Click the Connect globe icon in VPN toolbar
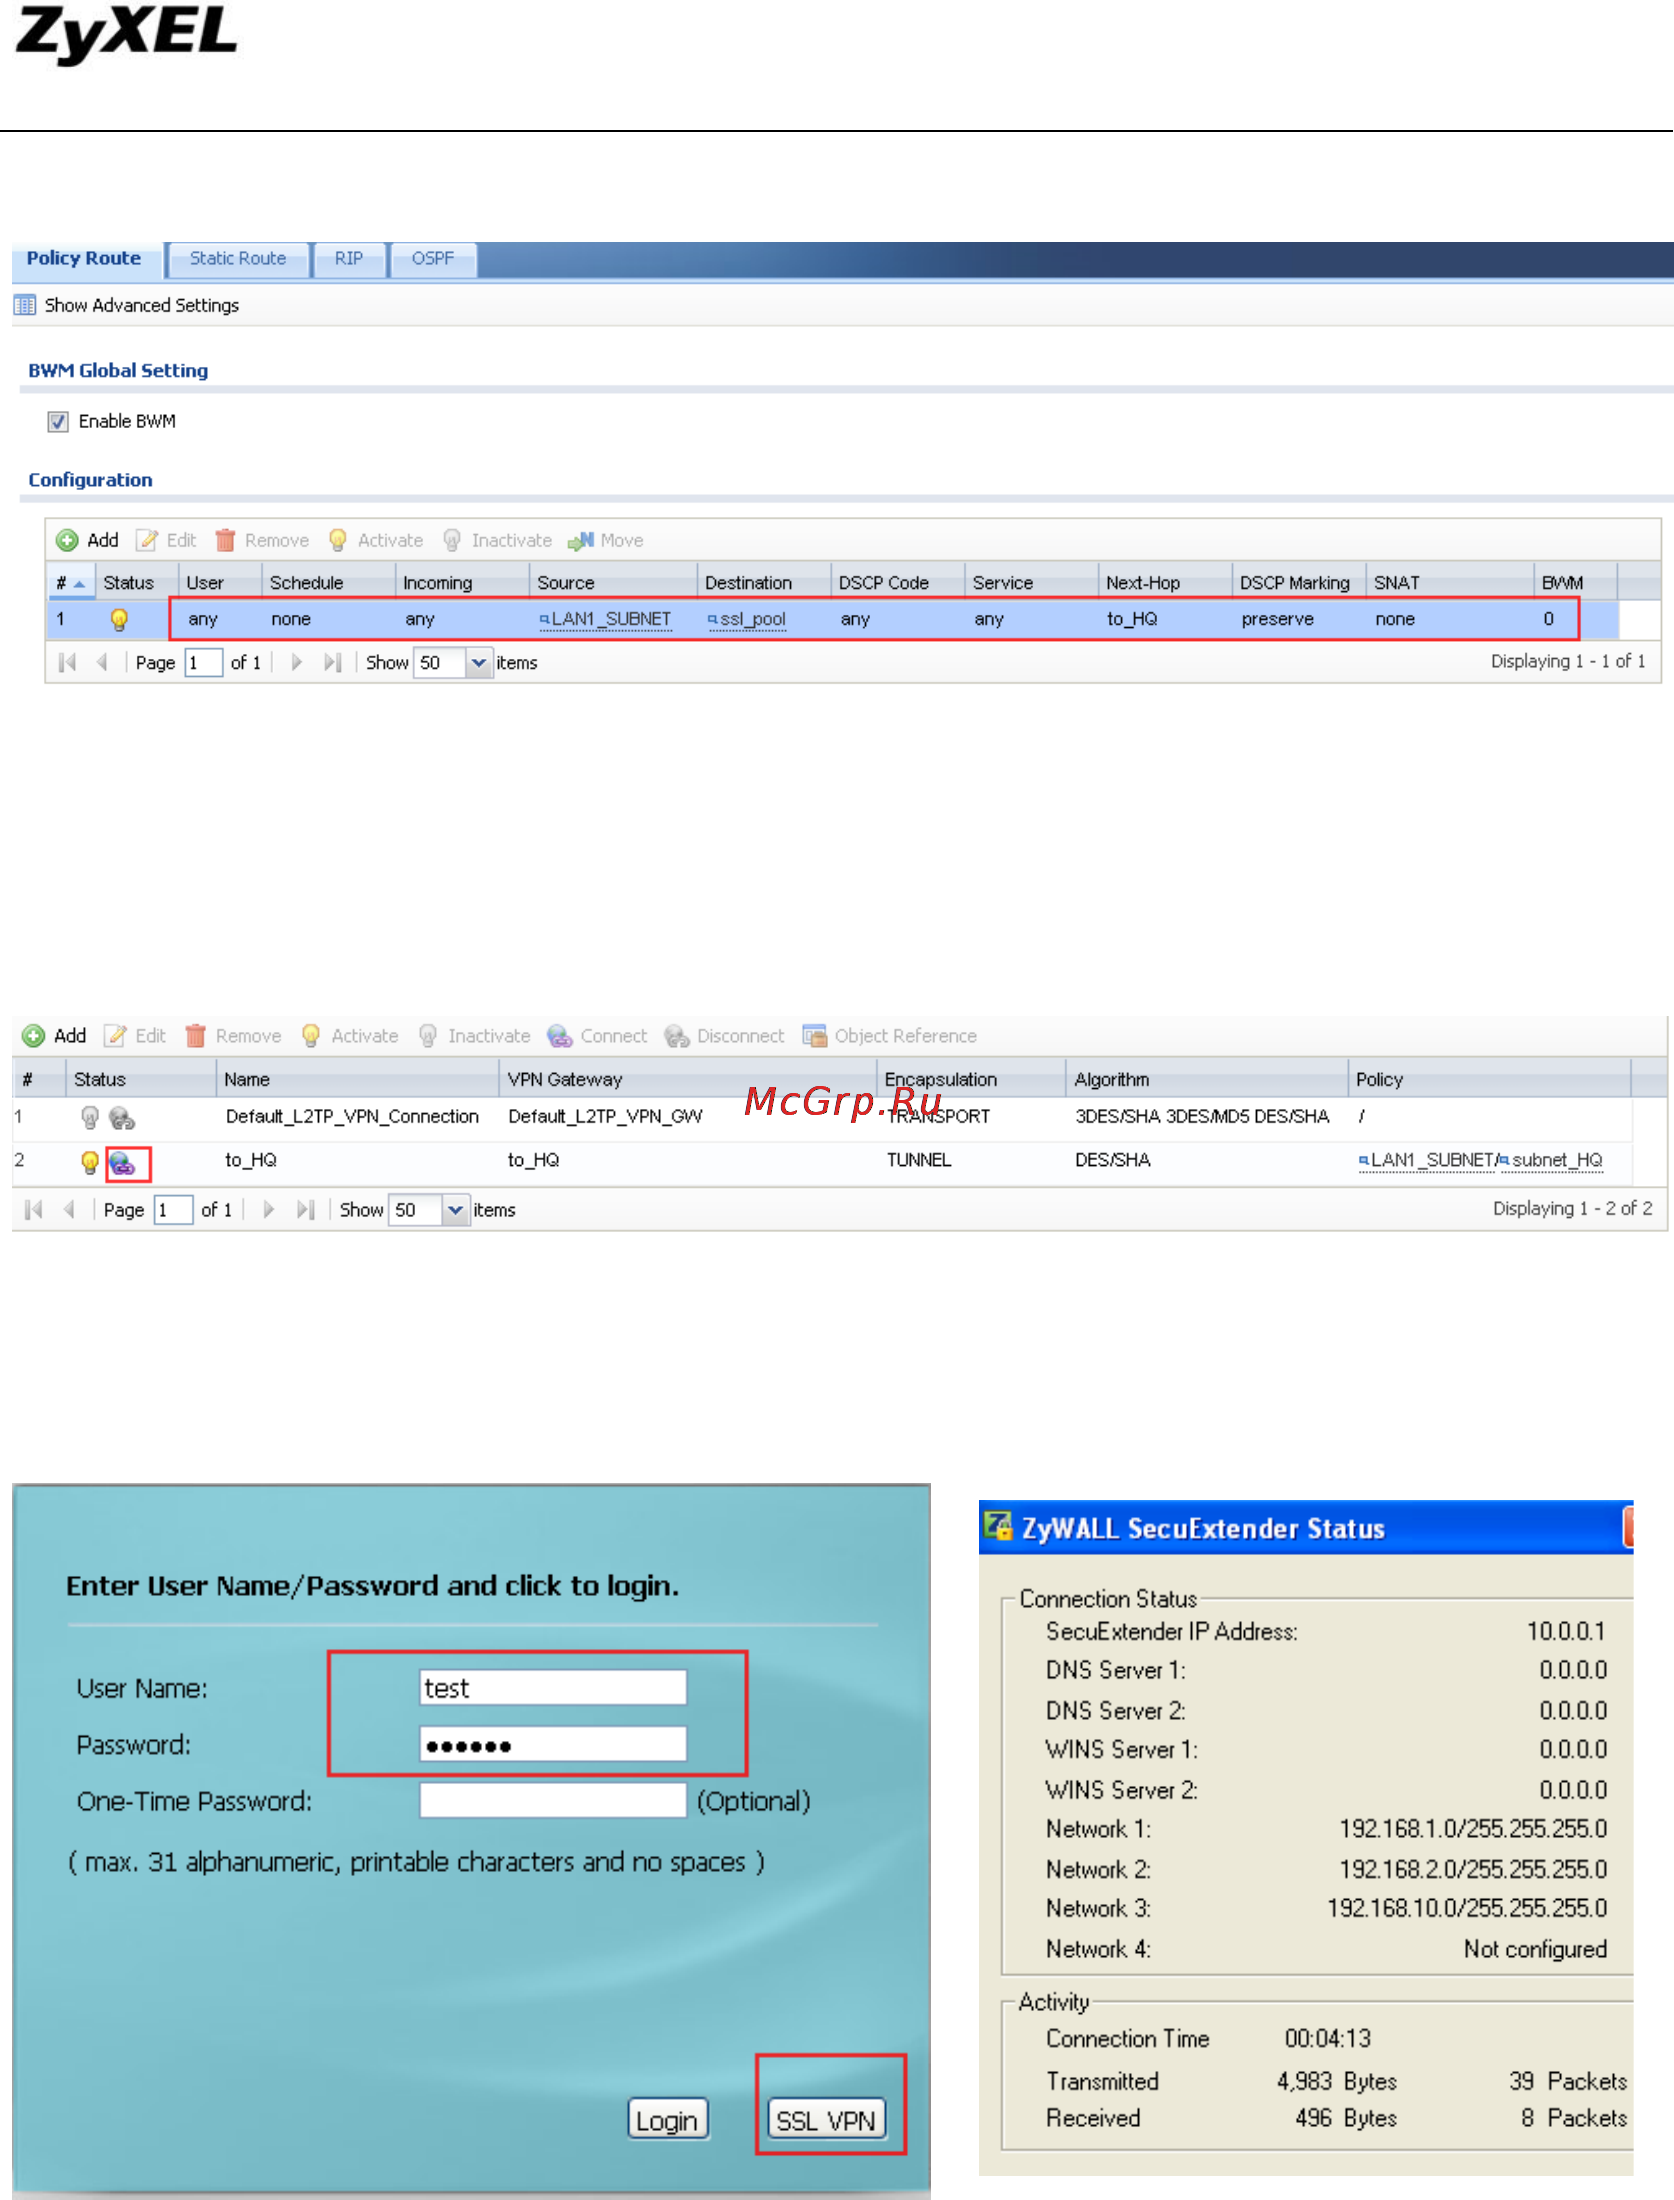Viewport: 1674px width, 2200px height. 560,1036
